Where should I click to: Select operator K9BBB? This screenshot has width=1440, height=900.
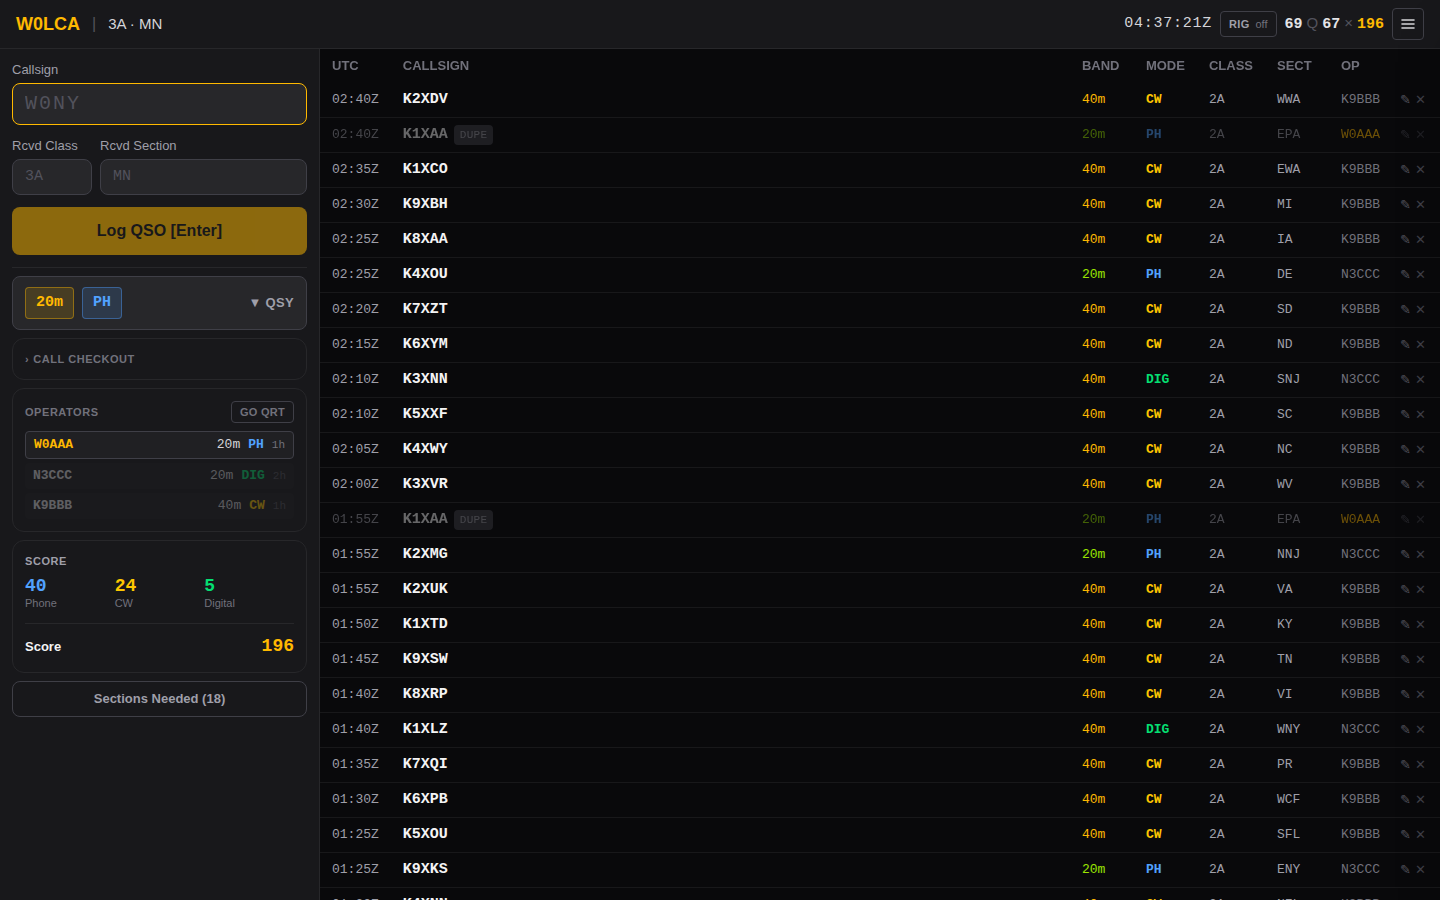point(159,505)
